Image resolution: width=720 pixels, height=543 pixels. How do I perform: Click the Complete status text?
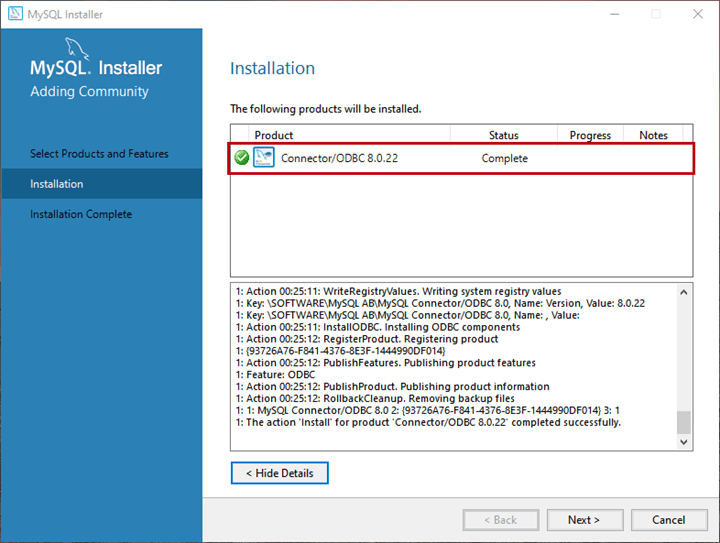(x=505, y=158)
